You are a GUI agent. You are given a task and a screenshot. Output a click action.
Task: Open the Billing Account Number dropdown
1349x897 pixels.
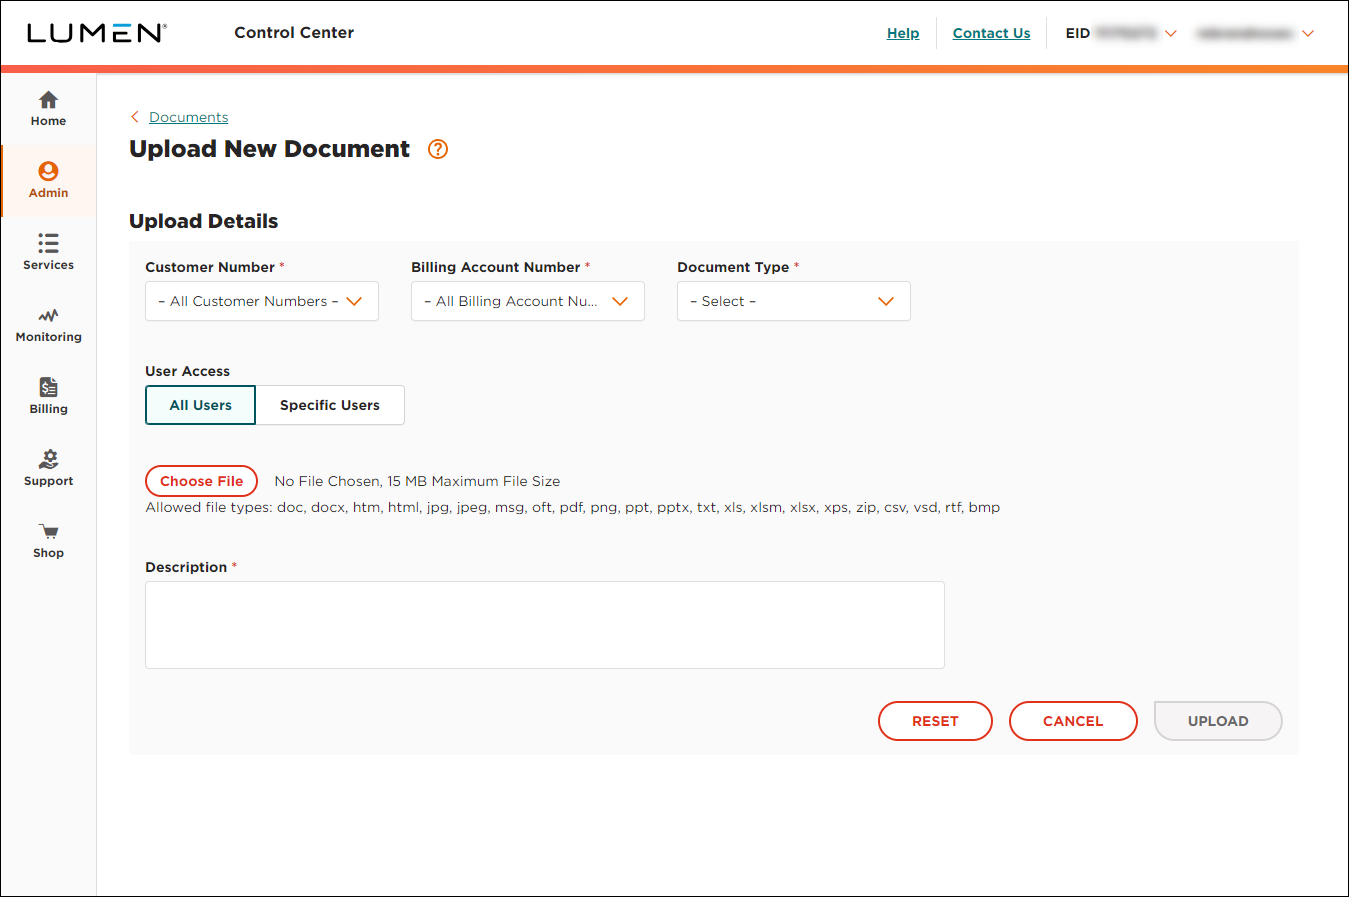pyautogui.click(x=528, y=301)
